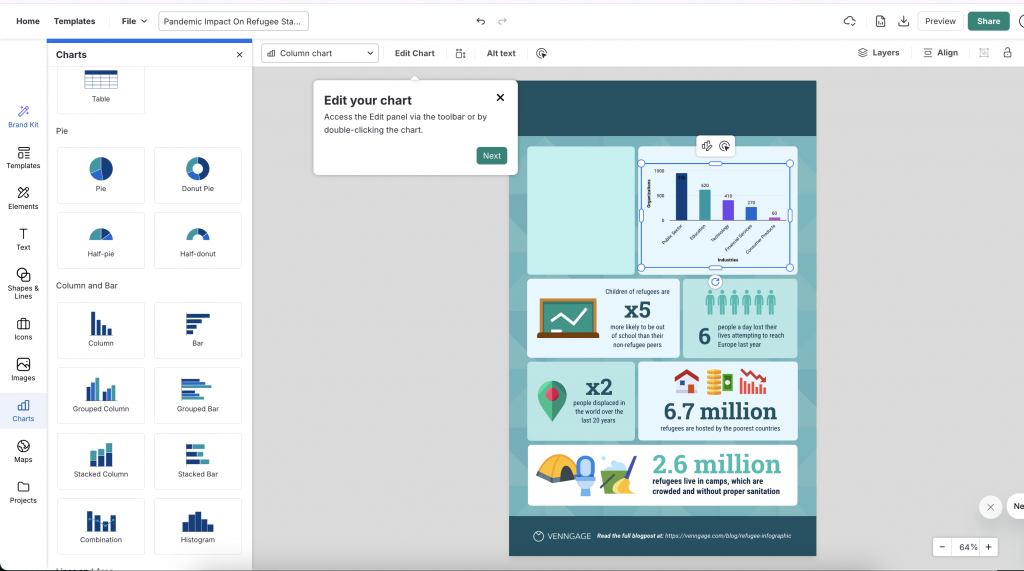Close the Charts panel
This screenshot has height=571, width=1024.
[x=239, y=55]
